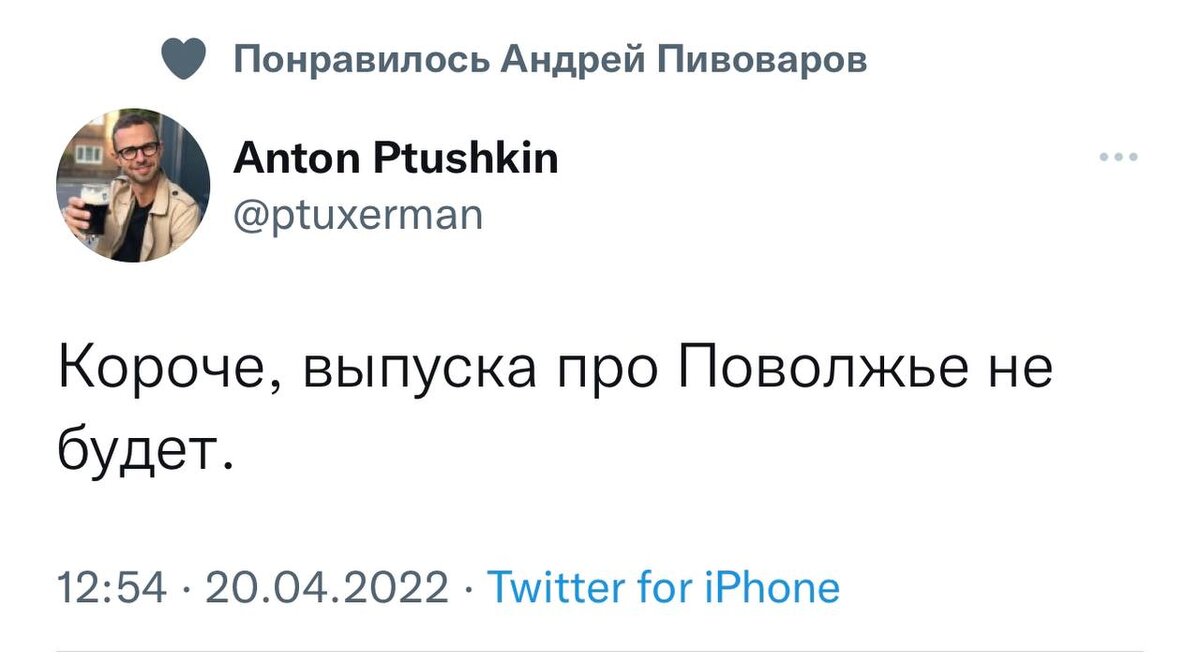
Task: Open the @ptuxerman handle
Action: pos(357,215)
